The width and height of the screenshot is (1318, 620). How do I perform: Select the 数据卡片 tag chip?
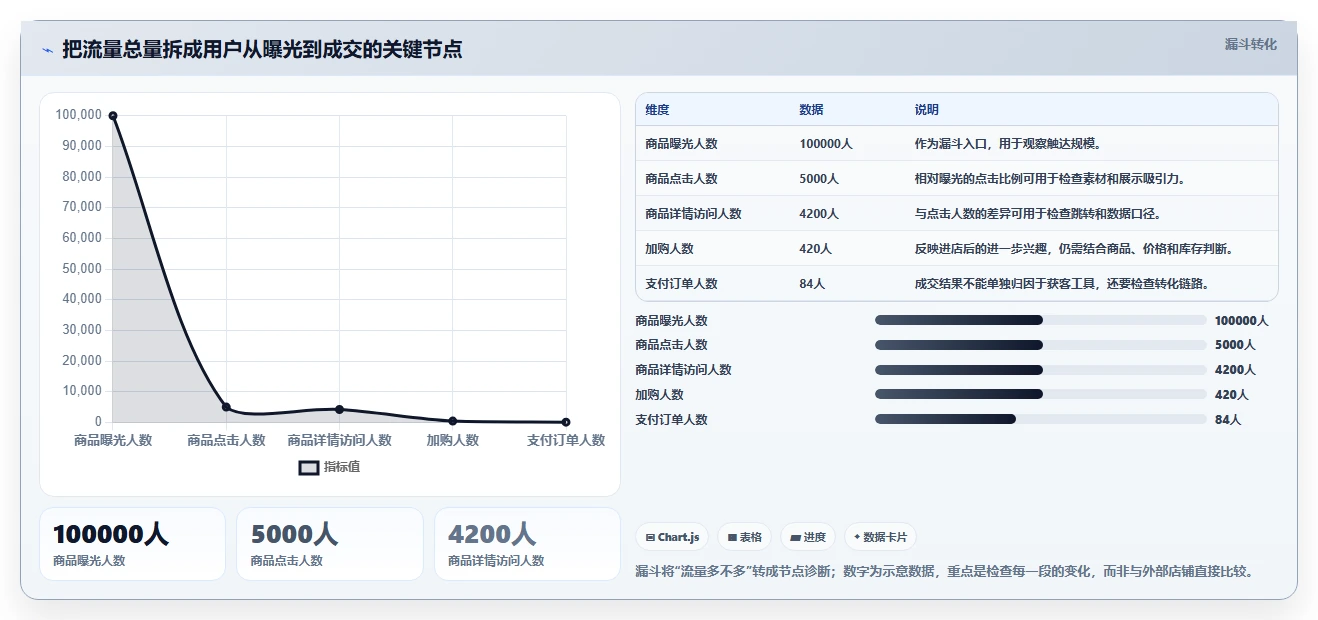click(880, 537)
